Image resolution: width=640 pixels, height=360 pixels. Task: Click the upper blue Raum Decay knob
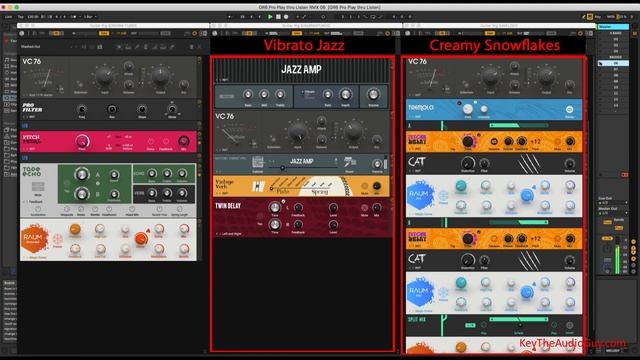click(527, 196)
